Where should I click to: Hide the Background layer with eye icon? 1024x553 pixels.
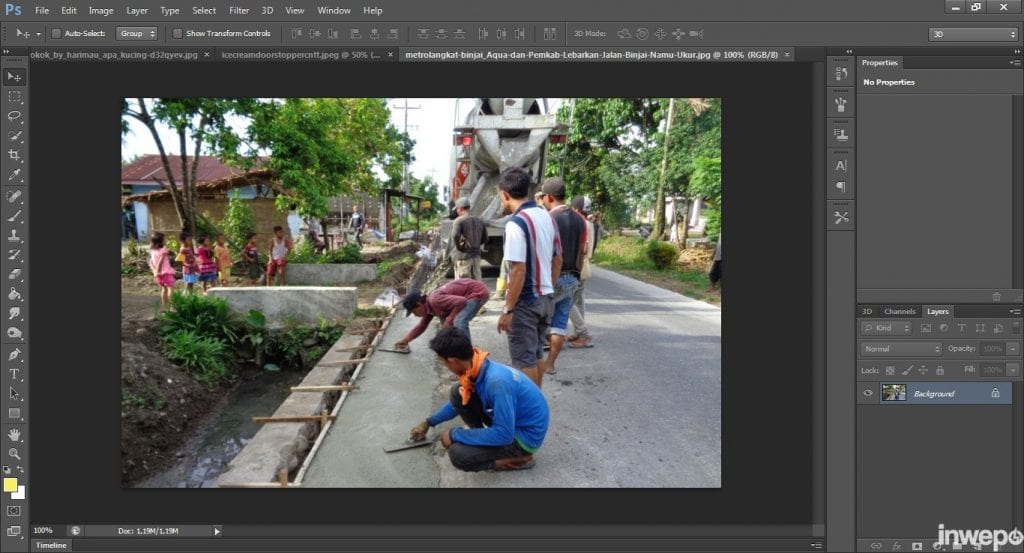click(x=868, y=393)
